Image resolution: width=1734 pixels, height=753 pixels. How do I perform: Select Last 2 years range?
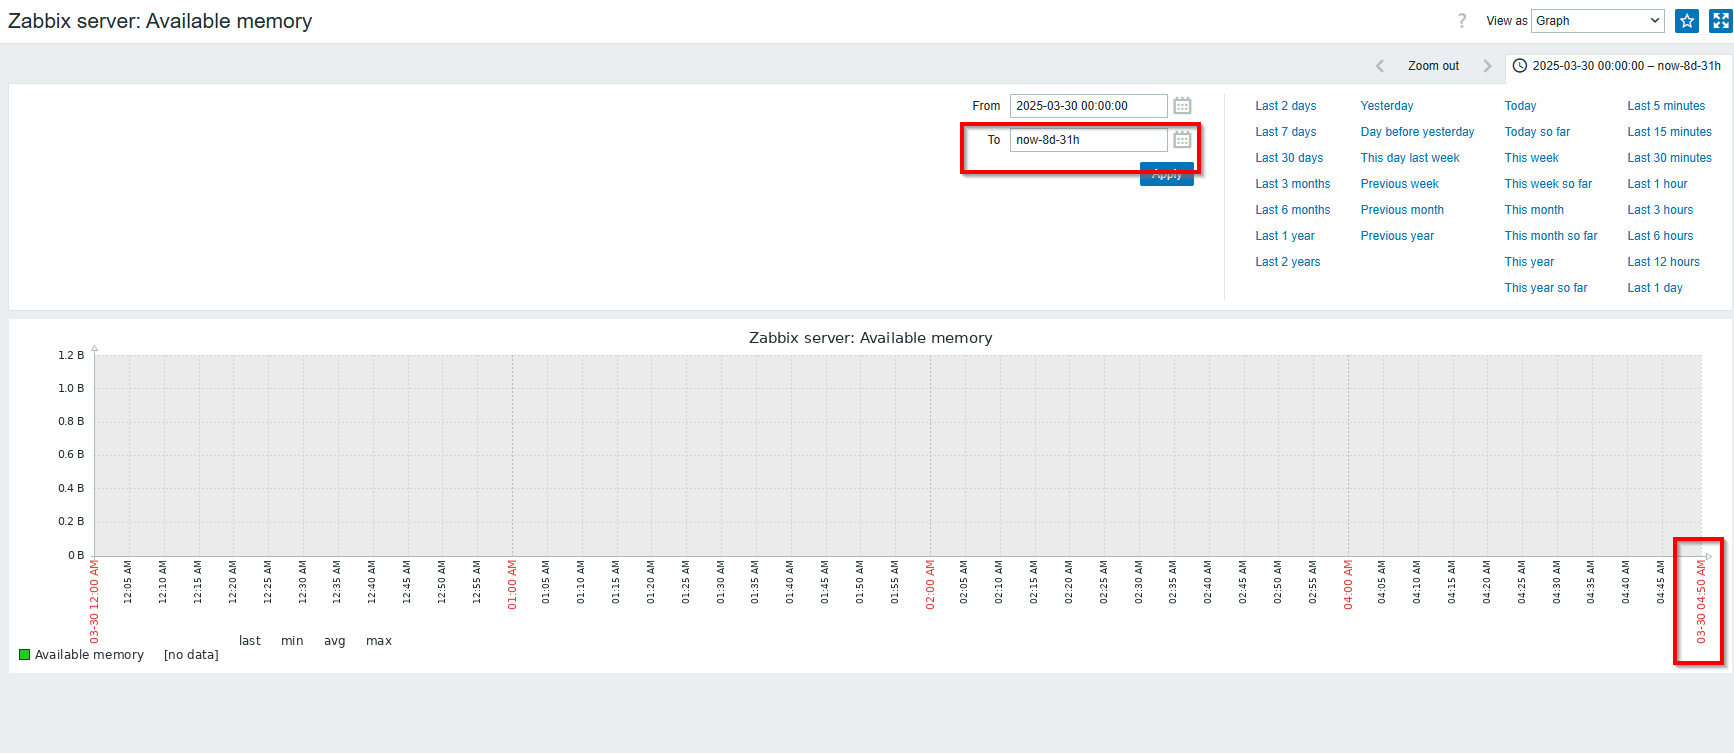pyautogui.click(x=1288, y=262)
